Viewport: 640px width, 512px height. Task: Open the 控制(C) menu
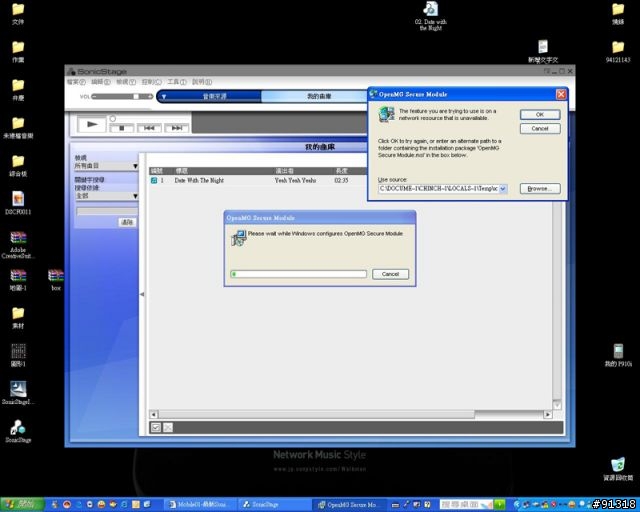tap(151, 82)
